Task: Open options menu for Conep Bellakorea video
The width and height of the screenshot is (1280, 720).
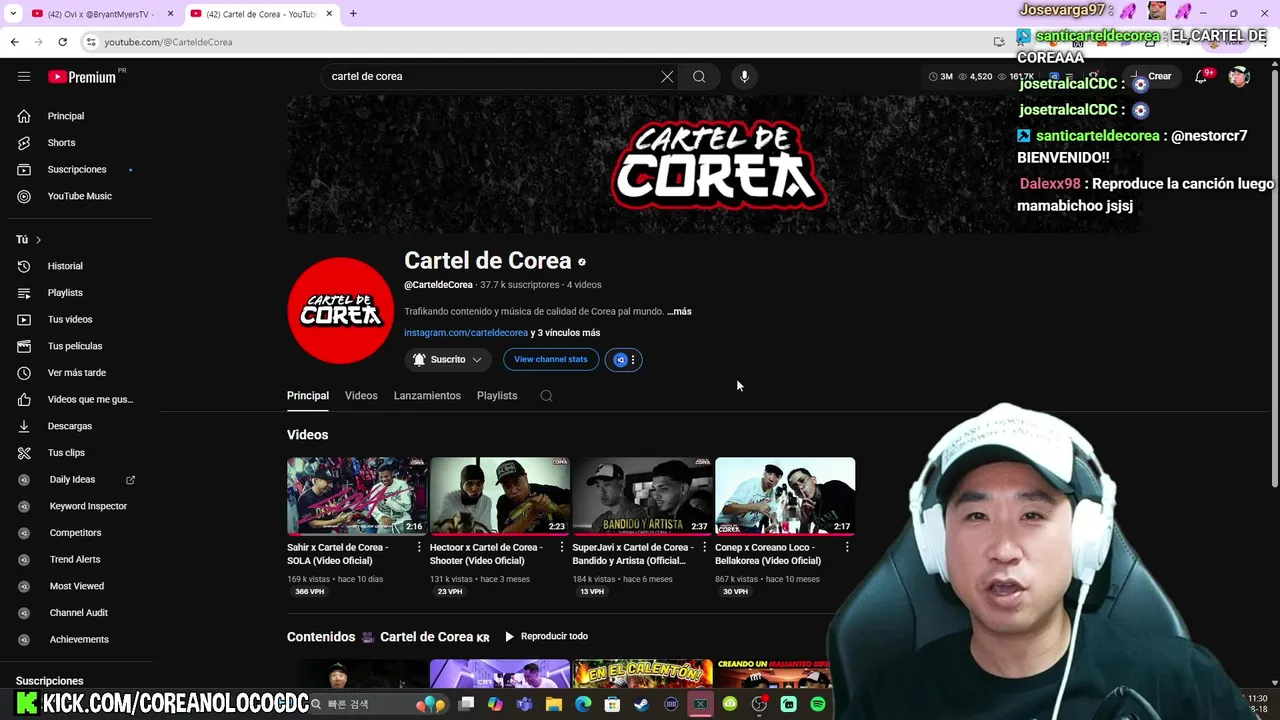Action: [x=847, y=548]
